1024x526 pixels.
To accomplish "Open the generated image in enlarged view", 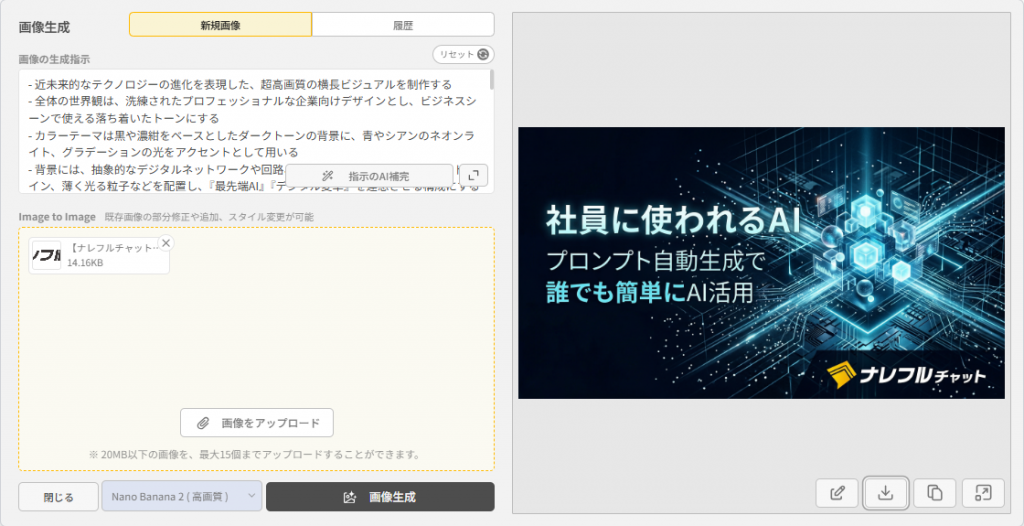I will coord(983,492).
